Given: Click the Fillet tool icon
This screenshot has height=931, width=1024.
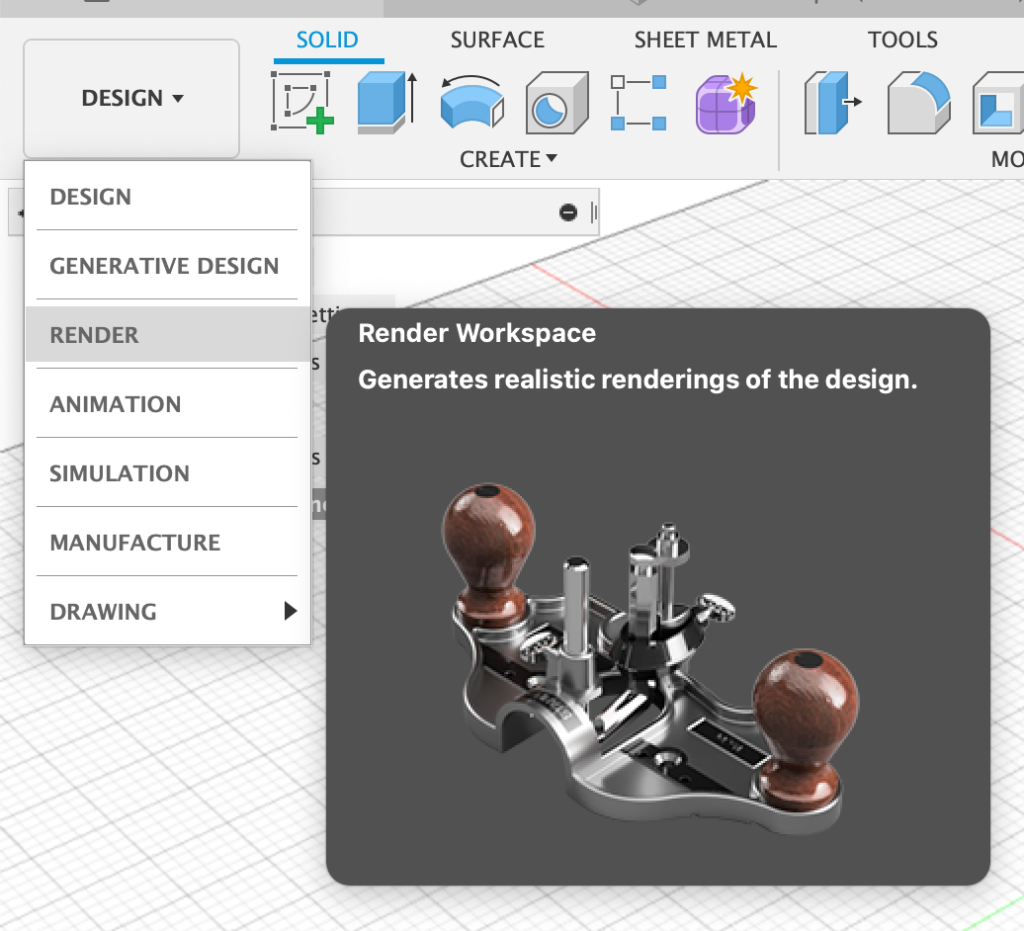Looking at the screenshot, I should 919,103.
